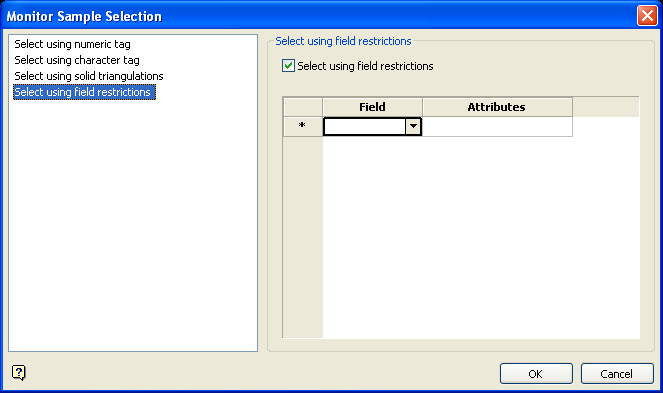663x393 pixels.
Task: Click the Cancel button
Action: [x=617, y=374]
